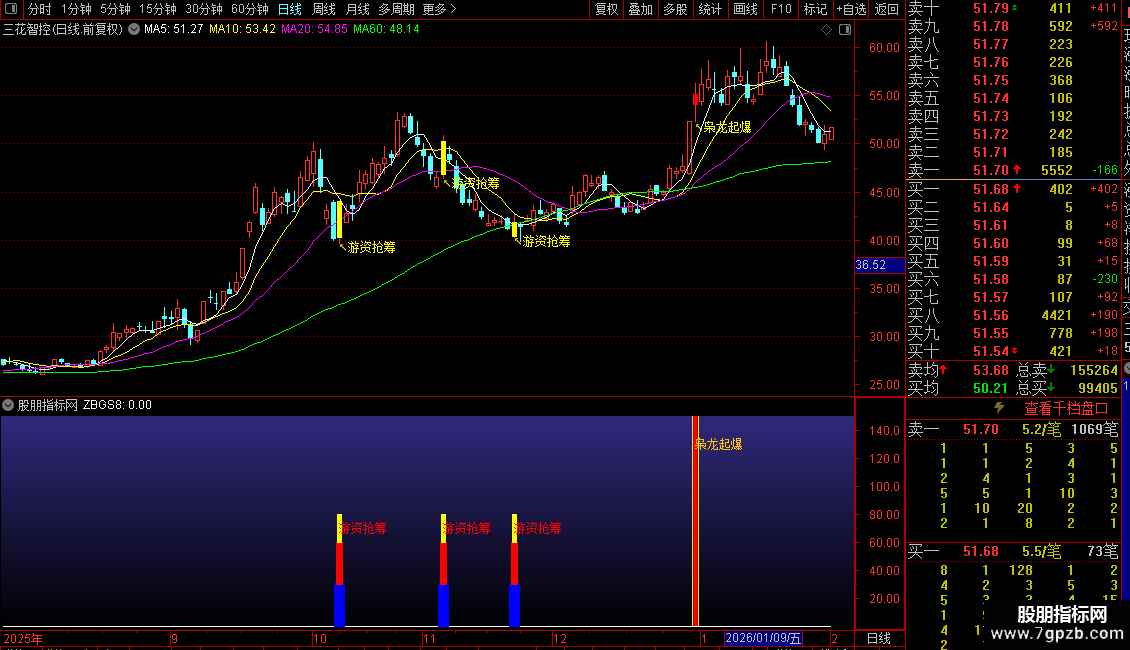Open 查看千档盘口 link
This screenshot has width=1130, height=650.
(1066, 409)
